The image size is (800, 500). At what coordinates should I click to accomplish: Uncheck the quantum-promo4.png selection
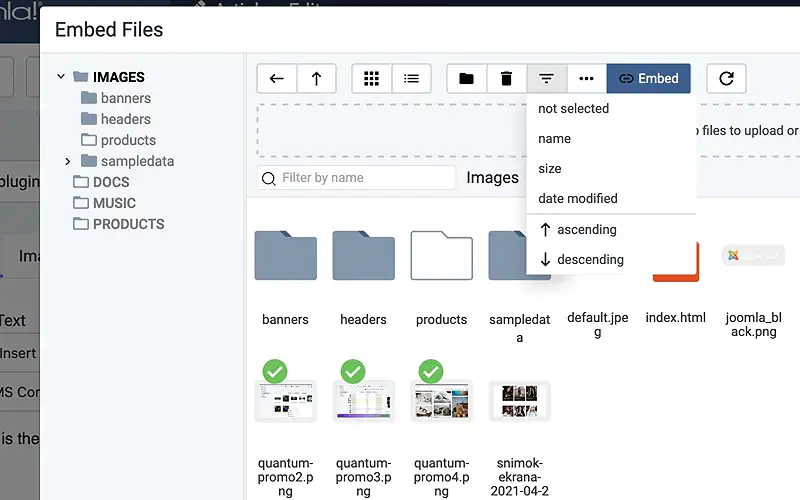(x=431, y=372)
